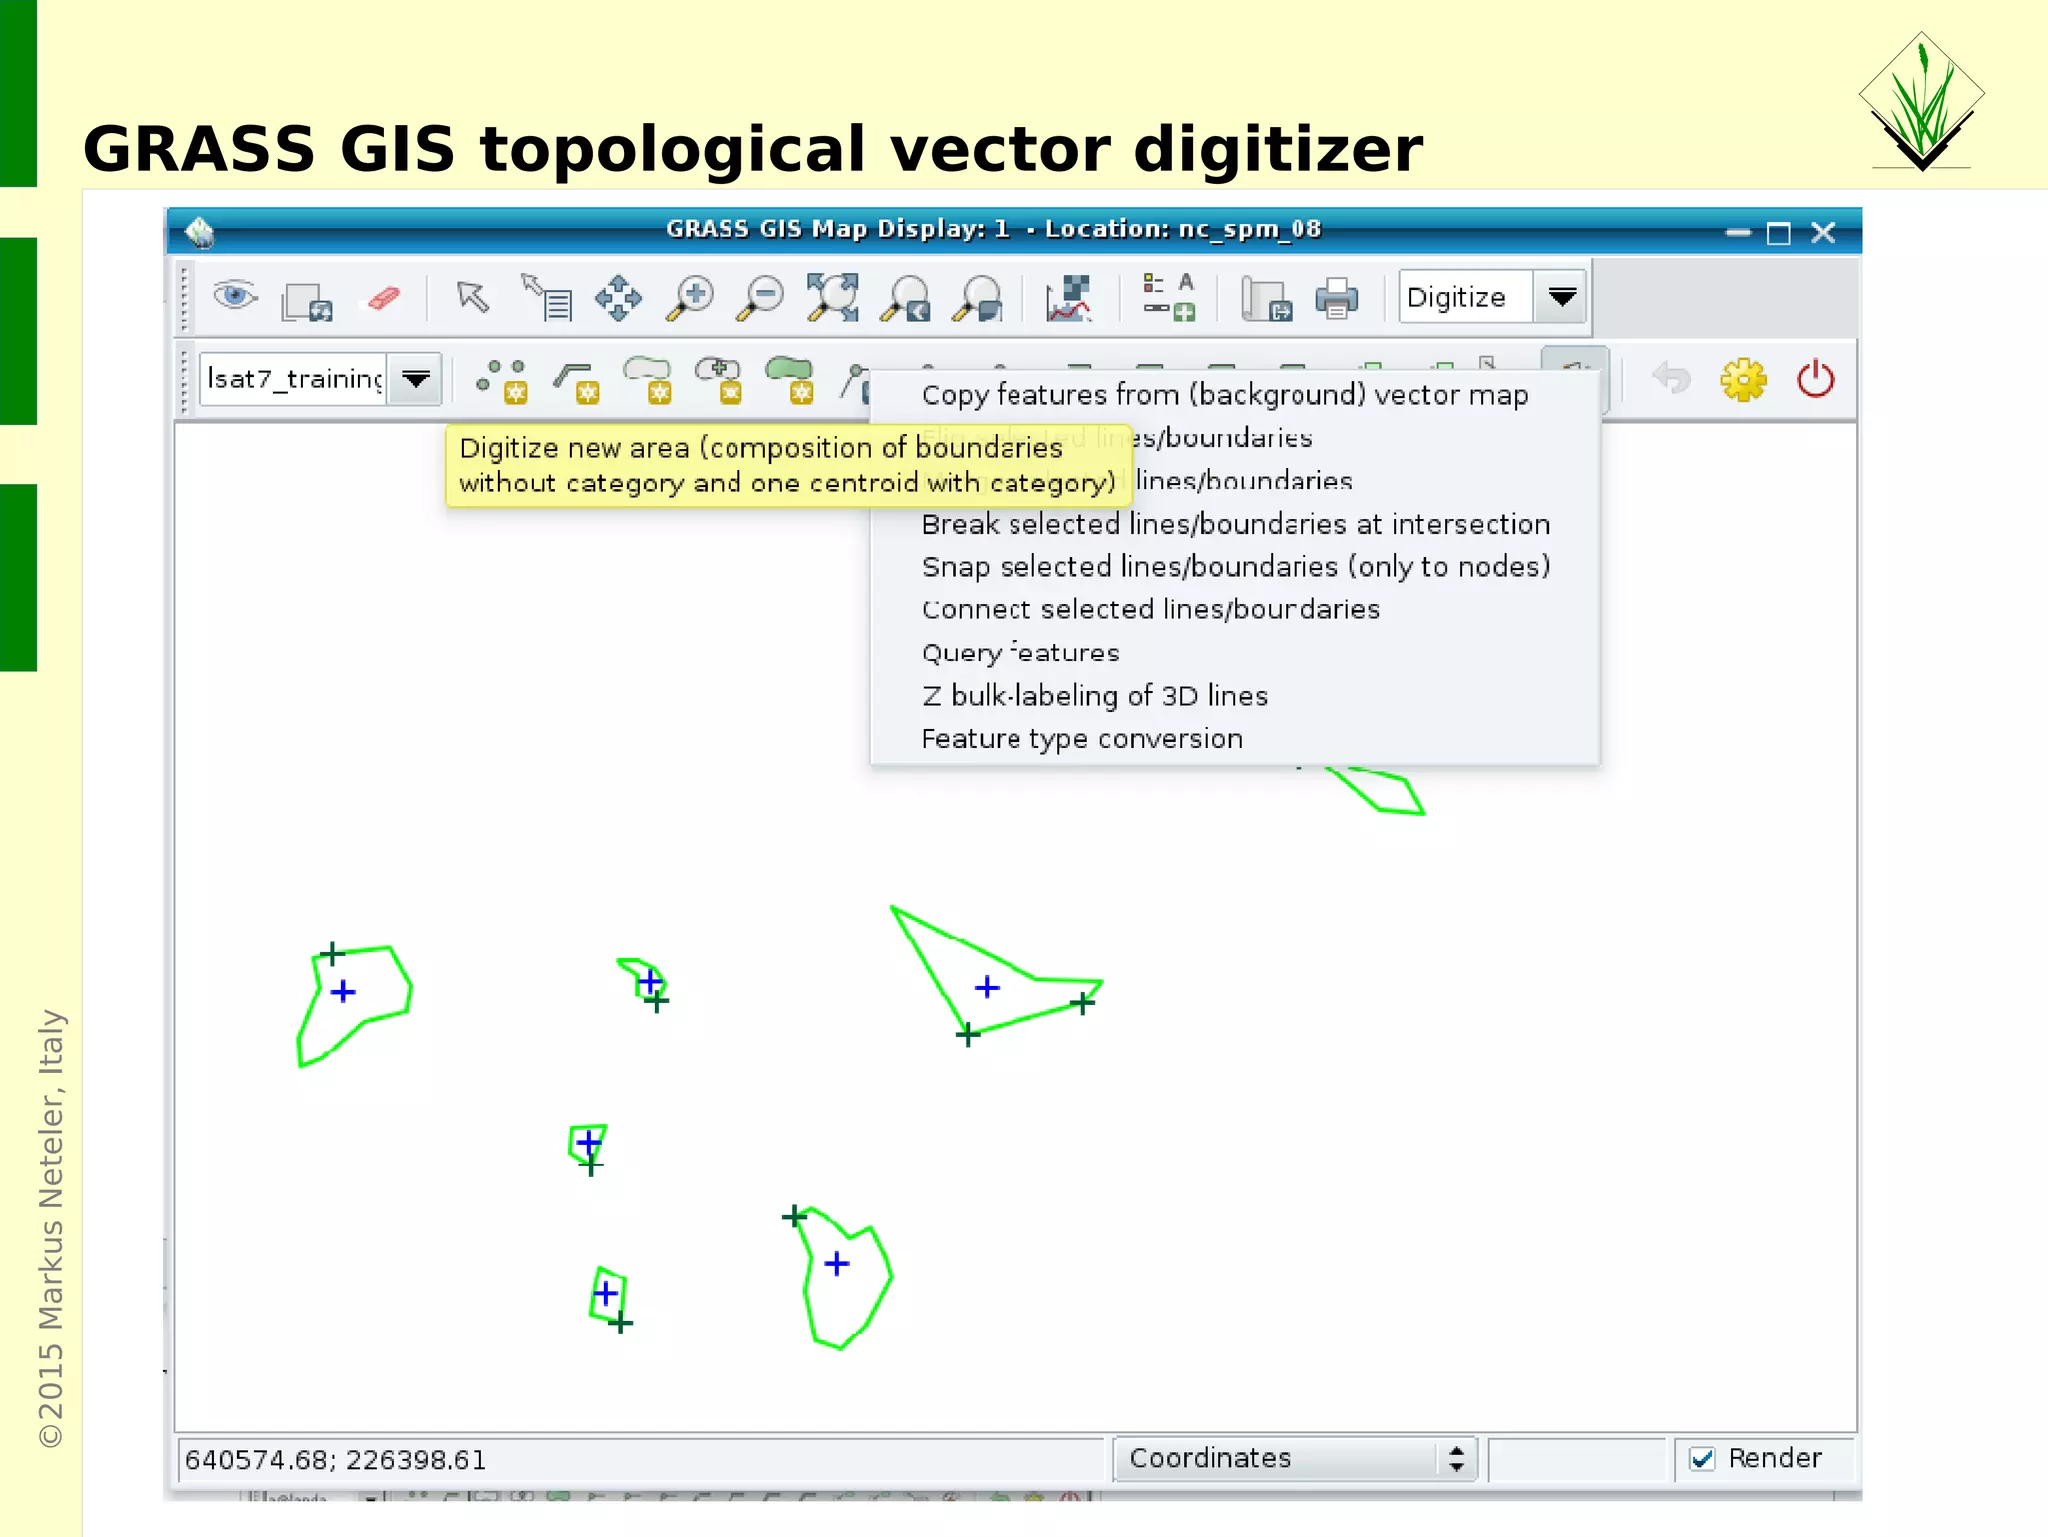Click the Zoom out magnifier
The image size is (2048, 1537).
point(761,298)
